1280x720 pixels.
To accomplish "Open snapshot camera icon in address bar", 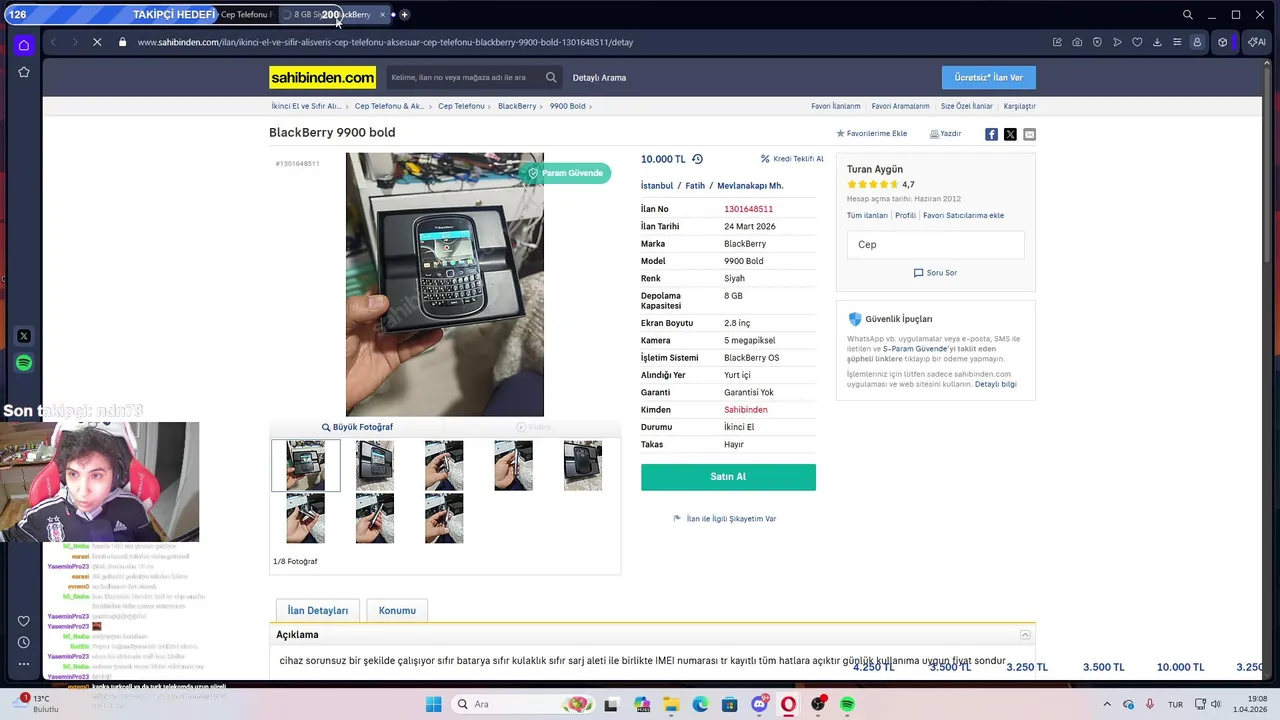I will pyautogui.click(x=1077, y=42).
